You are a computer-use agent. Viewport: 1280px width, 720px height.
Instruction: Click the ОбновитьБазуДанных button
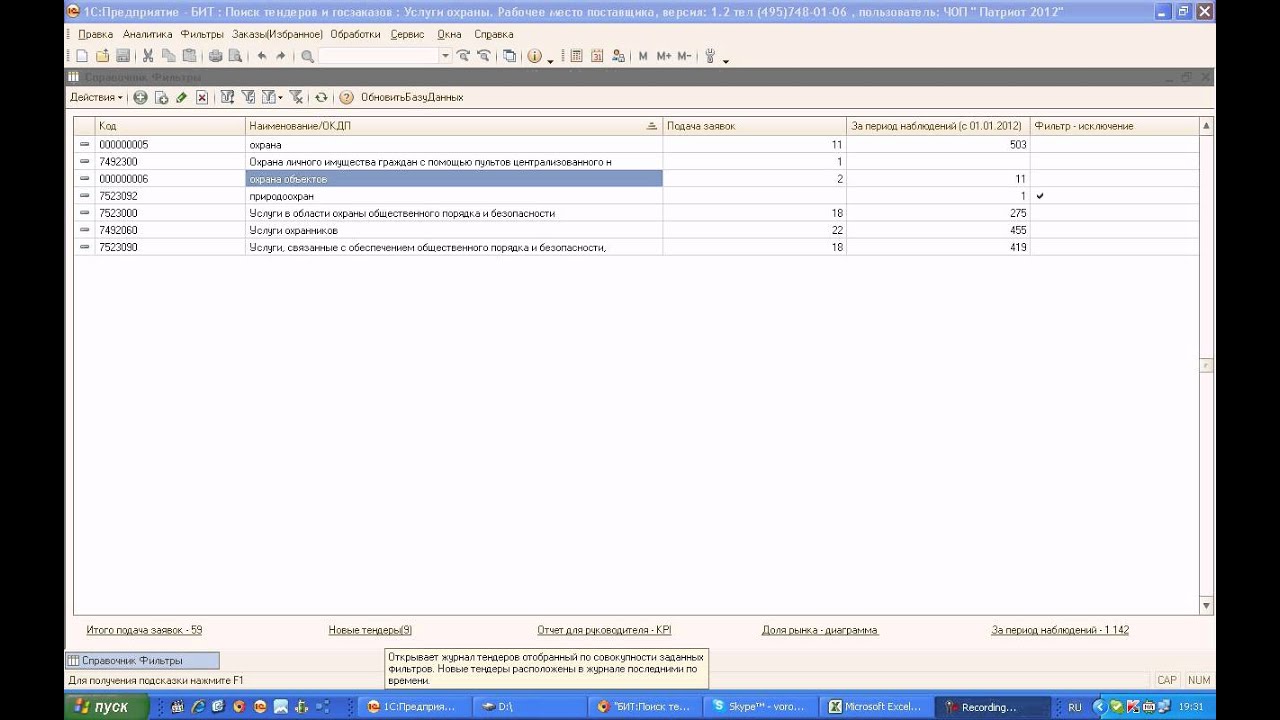[412, 97]
